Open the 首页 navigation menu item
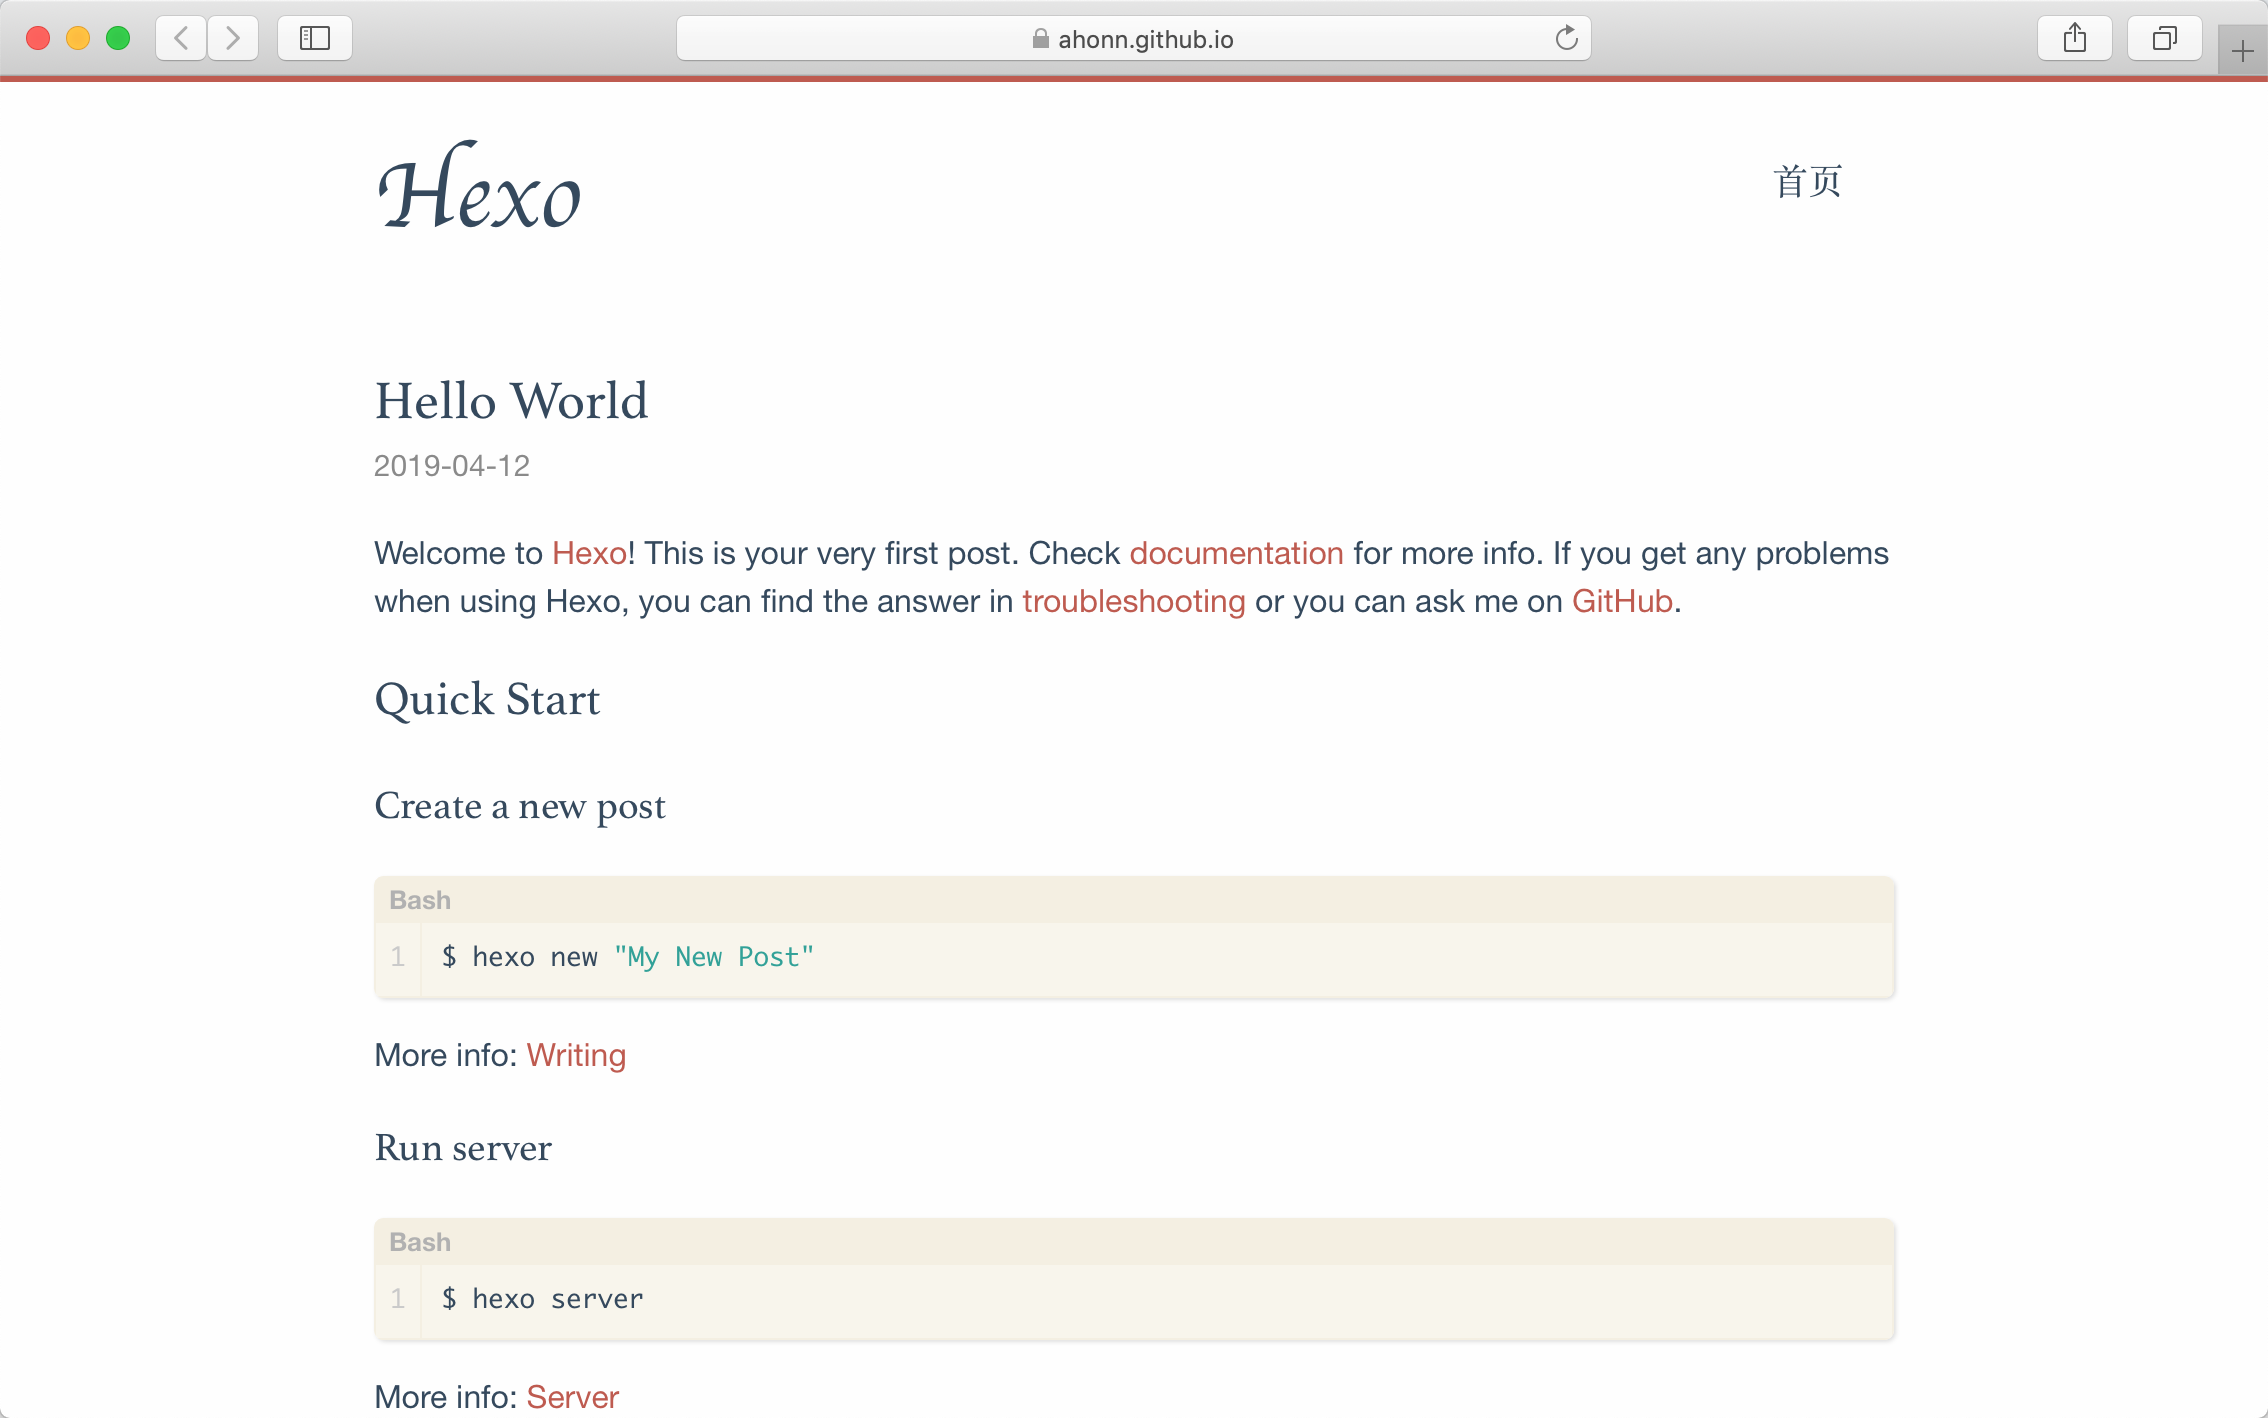 1807,182
